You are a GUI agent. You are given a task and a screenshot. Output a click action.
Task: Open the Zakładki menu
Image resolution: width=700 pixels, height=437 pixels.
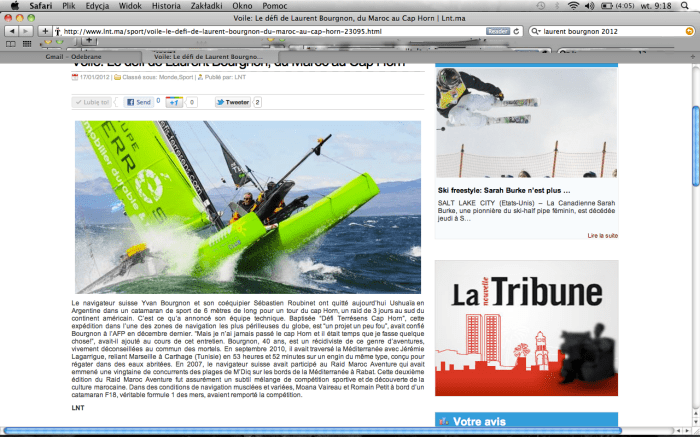204,6
